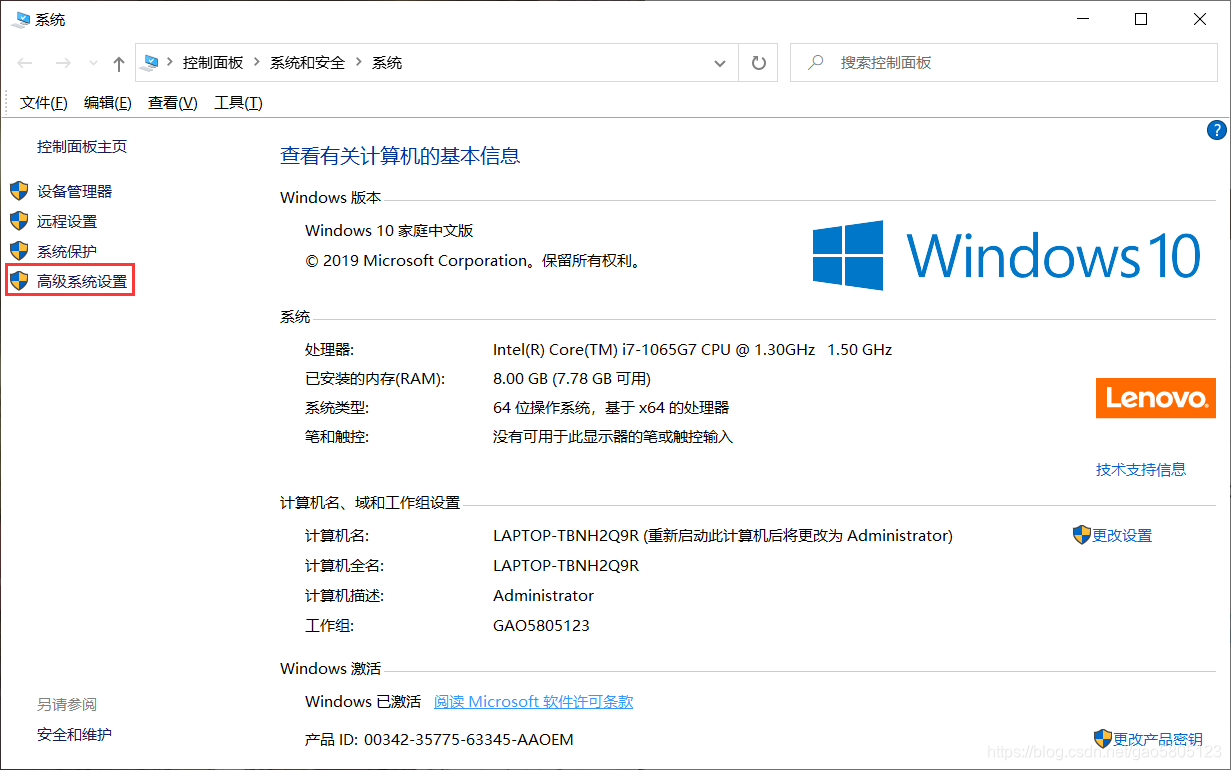The image size is (1231, 770).
Task: Click 系统和安全 in the breadcrumb
Action: (307, 62)
